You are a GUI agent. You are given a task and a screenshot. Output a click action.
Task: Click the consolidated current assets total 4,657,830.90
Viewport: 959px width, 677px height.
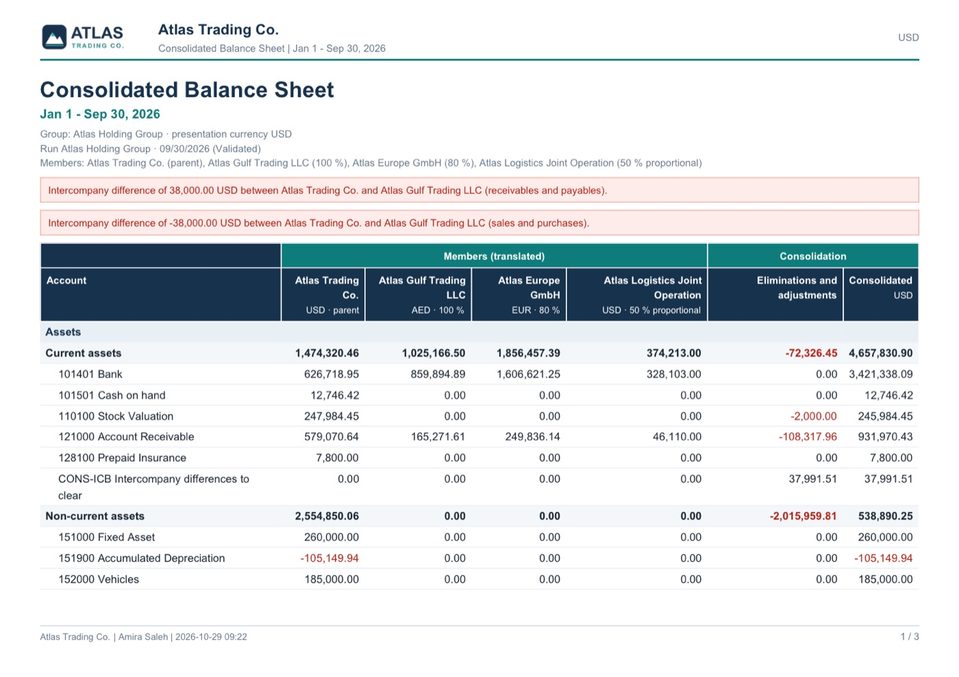[881, 353]
